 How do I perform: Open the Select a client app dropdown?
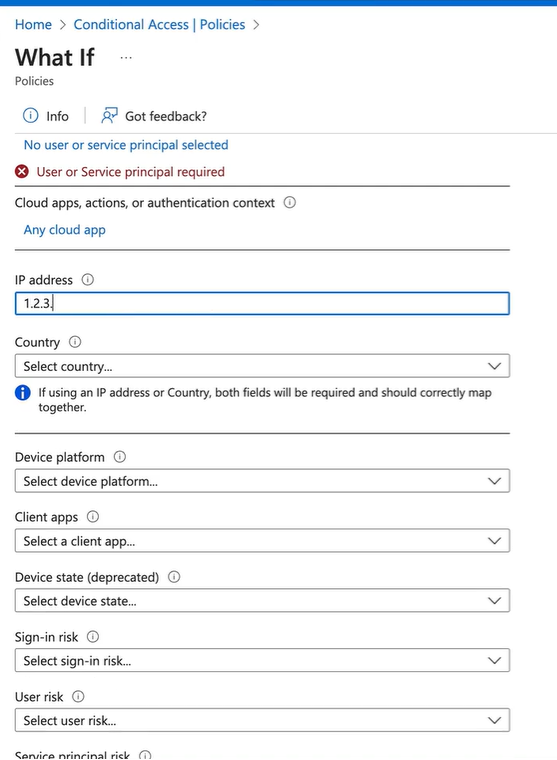262,541
